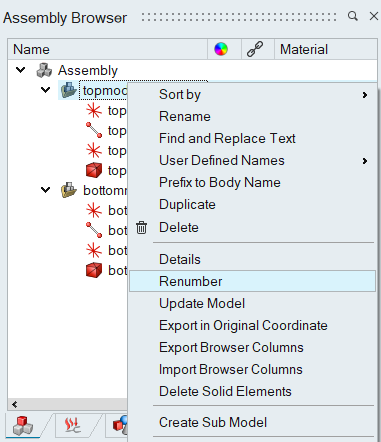
Task: Click the horizontal scrollbar left arrow
Action: click(14, 405)
